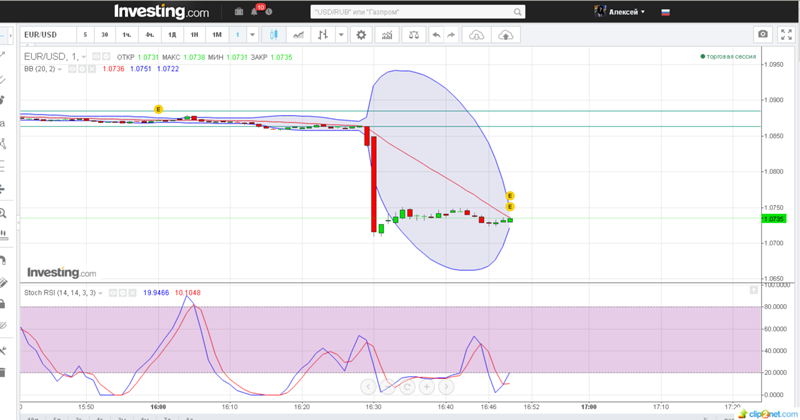Toggle magnet mode in sidebar
800x420 pixels.
point(3,260)
